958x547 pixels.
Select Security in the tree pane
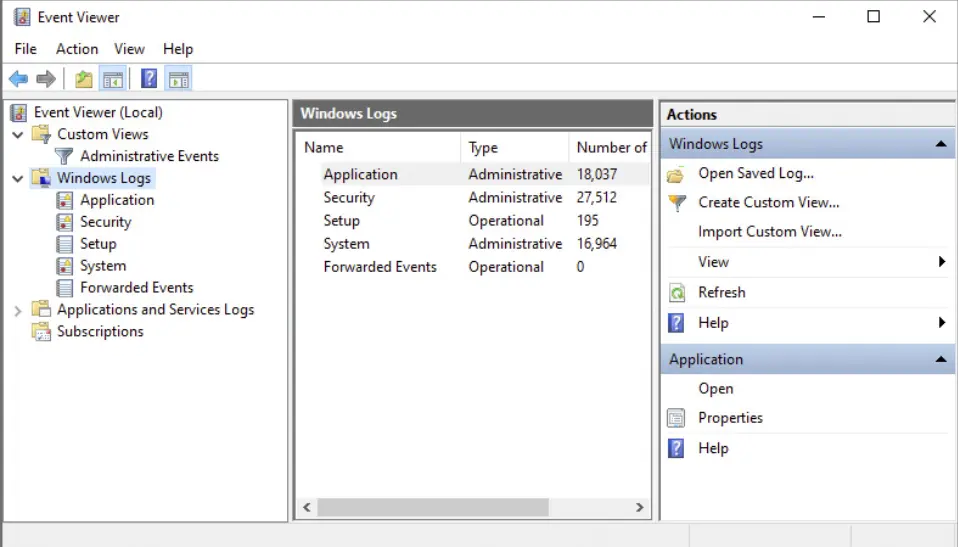(105, 222)
